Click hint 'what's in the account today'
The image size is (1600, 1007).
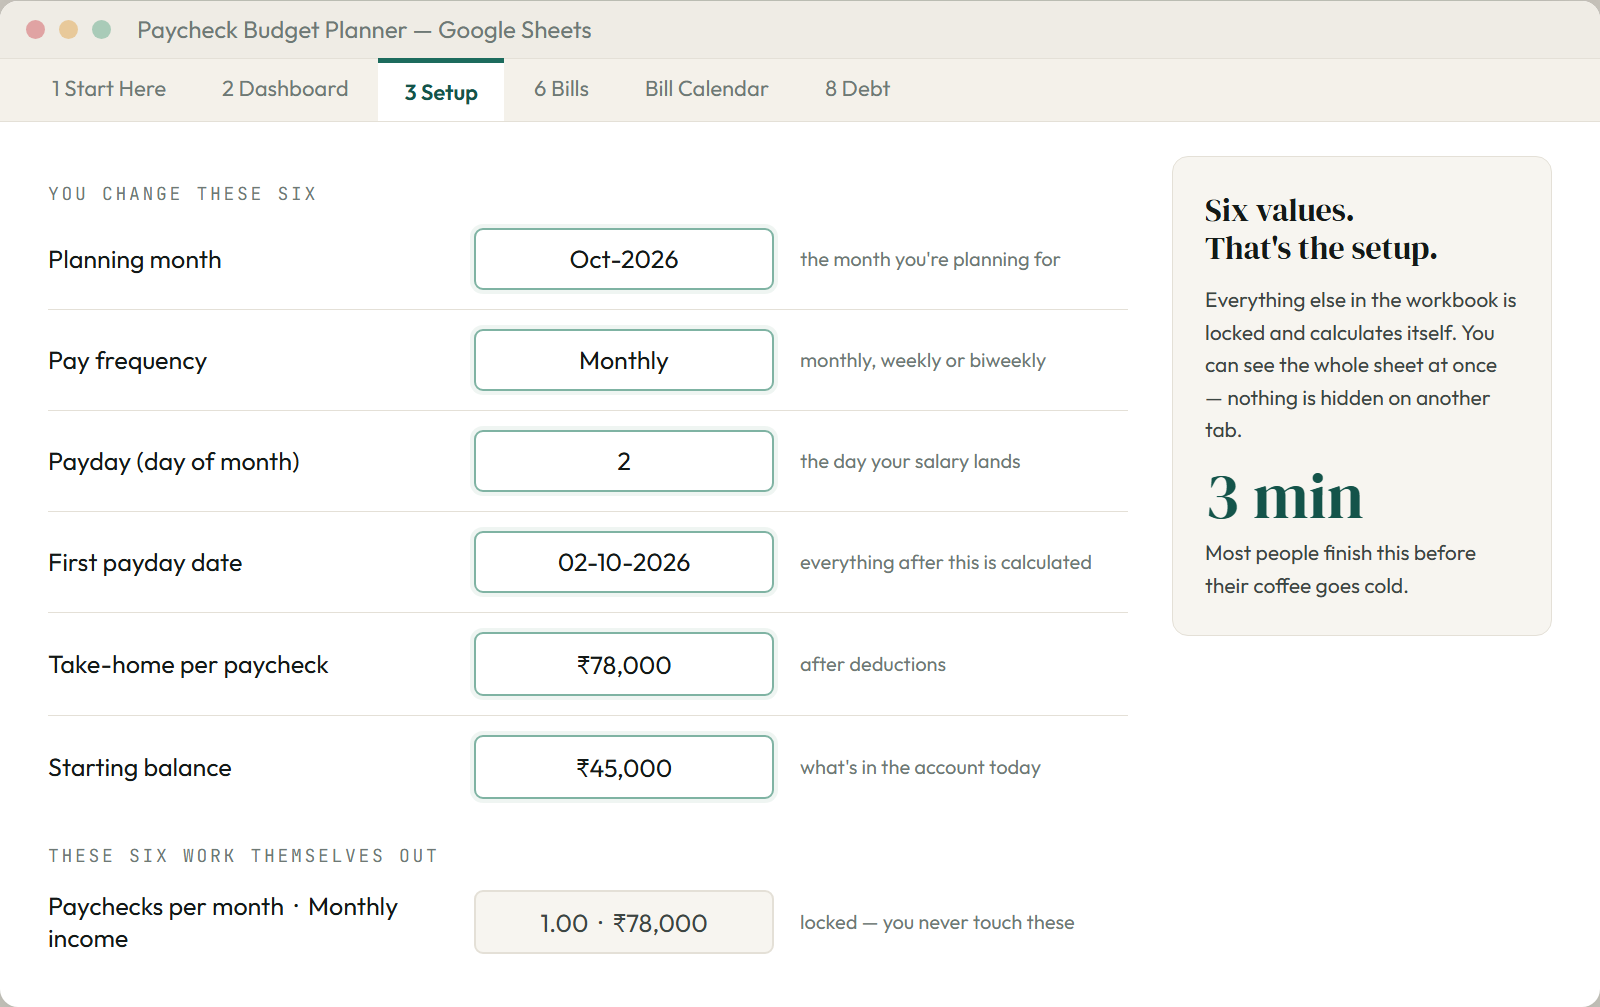coord(920,767)
